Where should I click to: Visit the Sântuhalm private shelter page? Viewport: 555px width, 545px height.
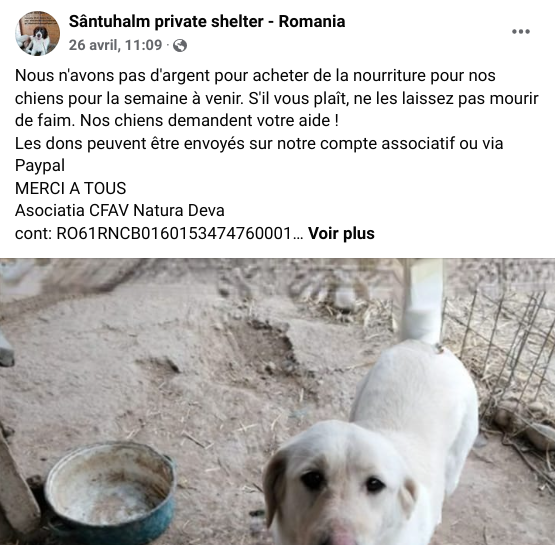pos(207,22)
